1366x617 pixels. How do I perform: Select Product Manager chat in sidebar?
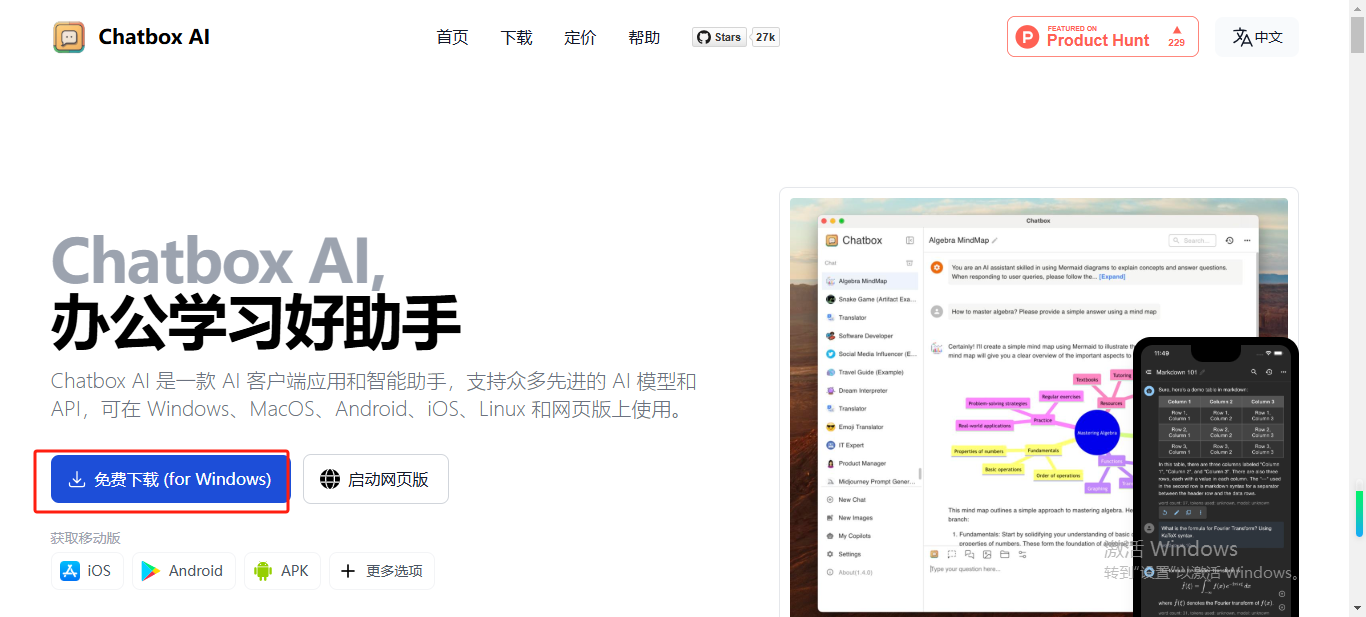pyautogui.click(x=870, y=463)
